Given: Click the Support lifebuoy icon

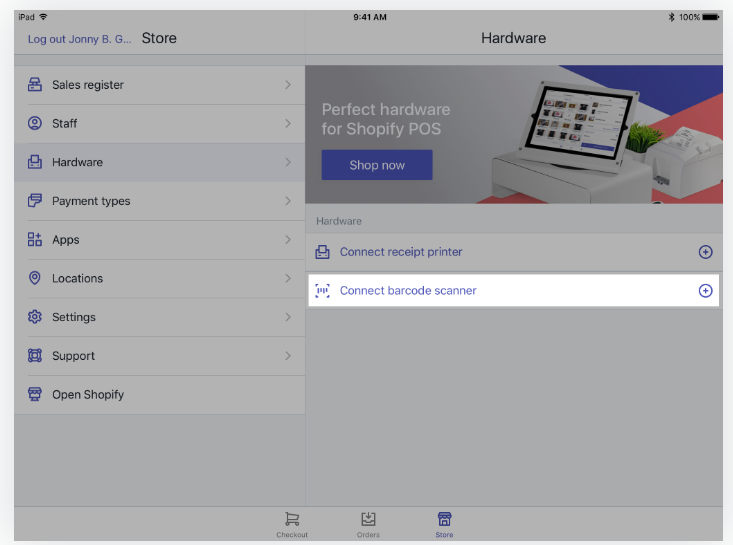Looking at the screenshot, I should 35,356.
